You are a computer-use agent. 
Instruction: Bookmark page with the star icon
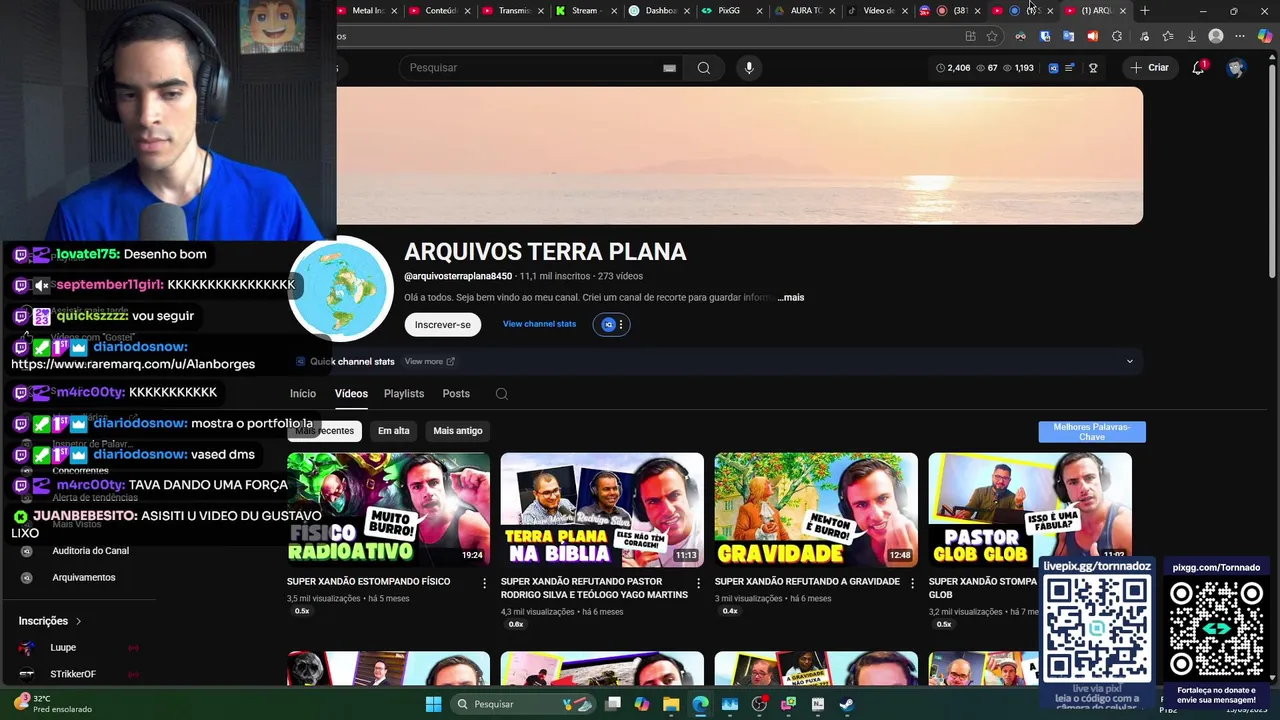pos(992,36)
